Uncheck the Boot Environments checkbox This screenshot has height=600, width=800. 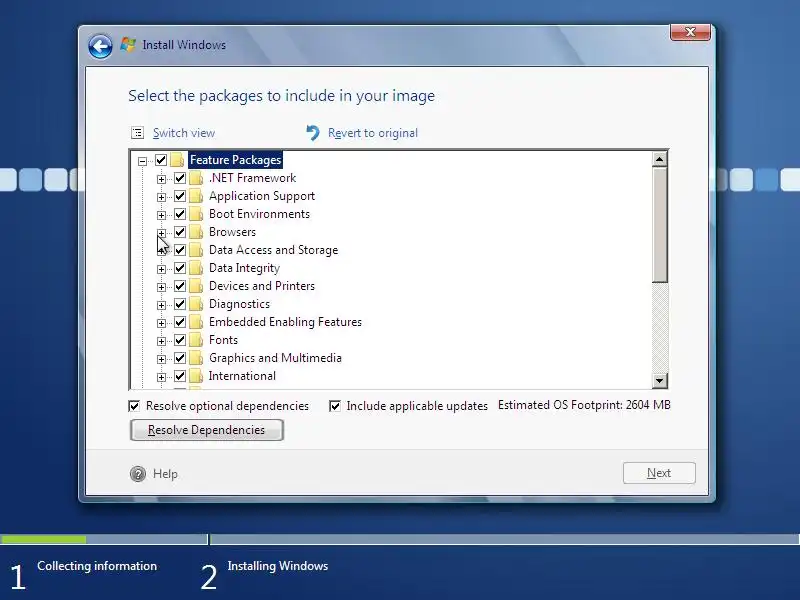coord(180,214)
